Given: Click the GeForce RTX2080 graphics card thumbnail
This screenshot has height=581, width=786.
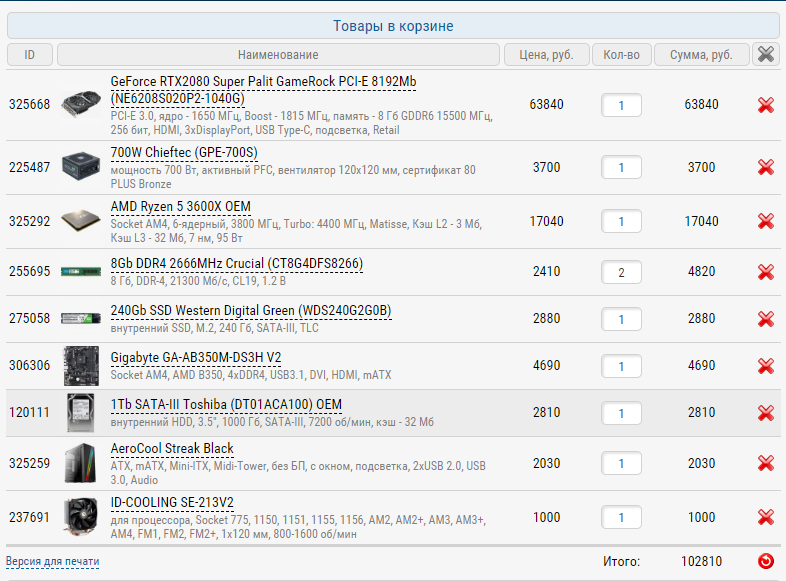Looking at the screenshot, I should (x=81, y=104).
